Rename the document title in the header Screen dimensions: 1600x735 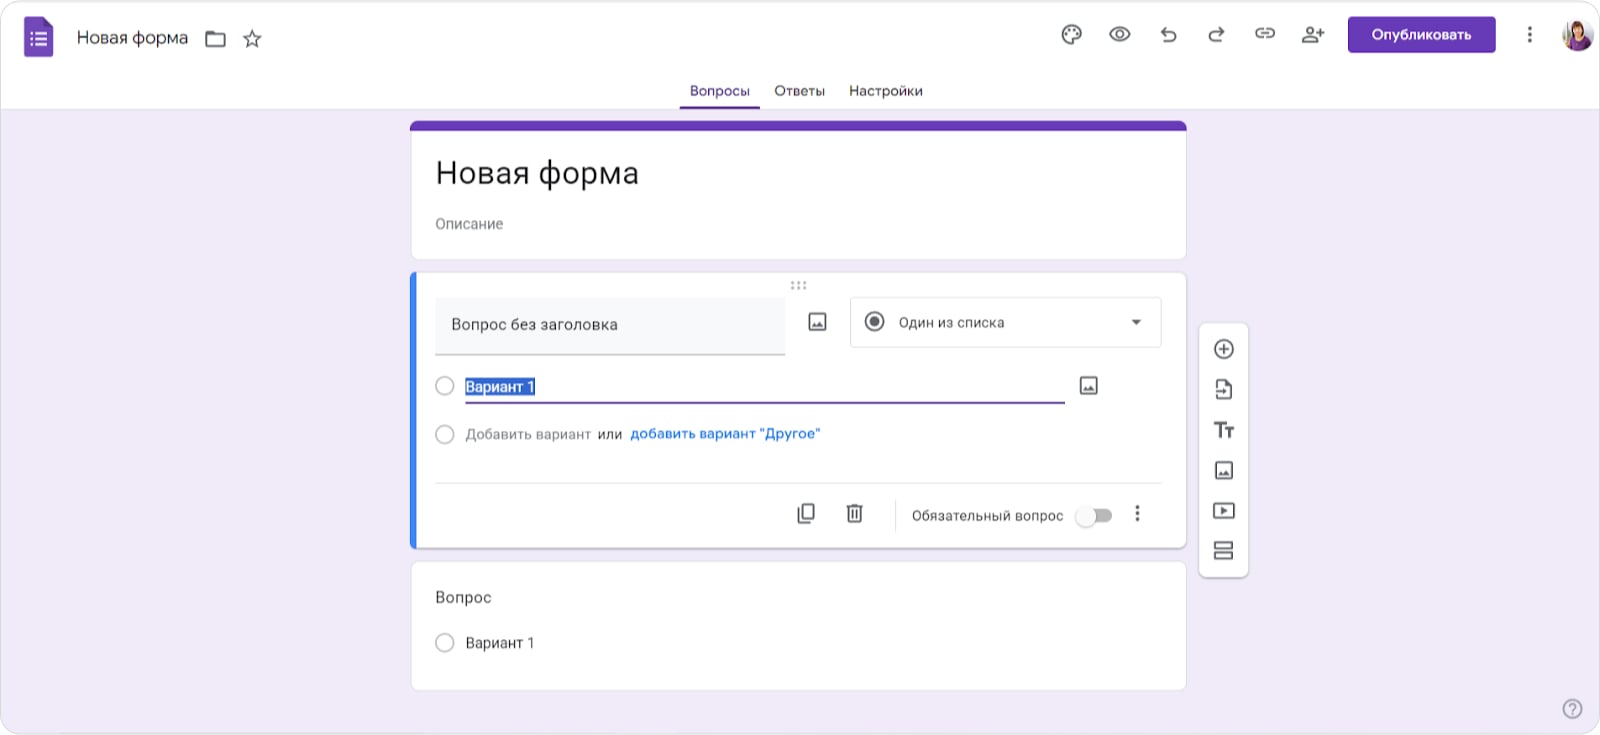[x=132, y=38]
